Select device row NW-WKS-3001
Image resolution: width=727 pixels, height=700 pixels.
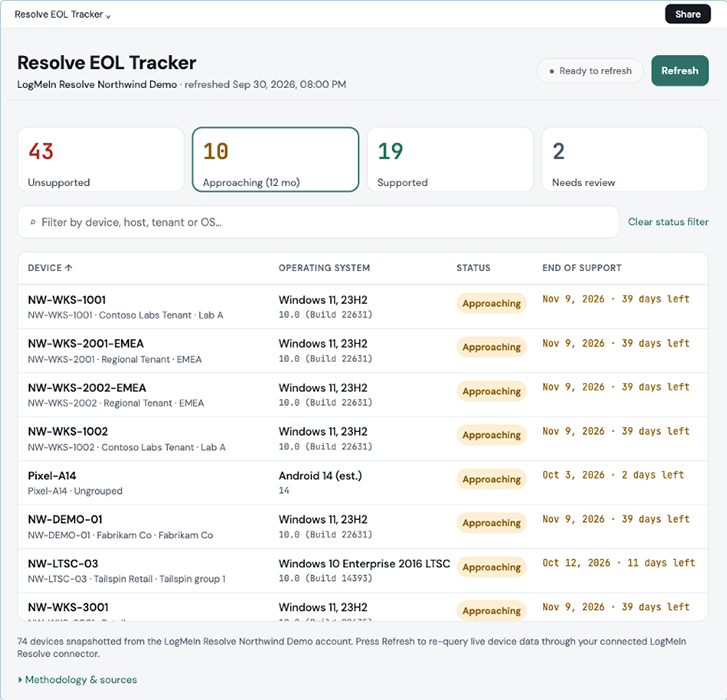363,607
